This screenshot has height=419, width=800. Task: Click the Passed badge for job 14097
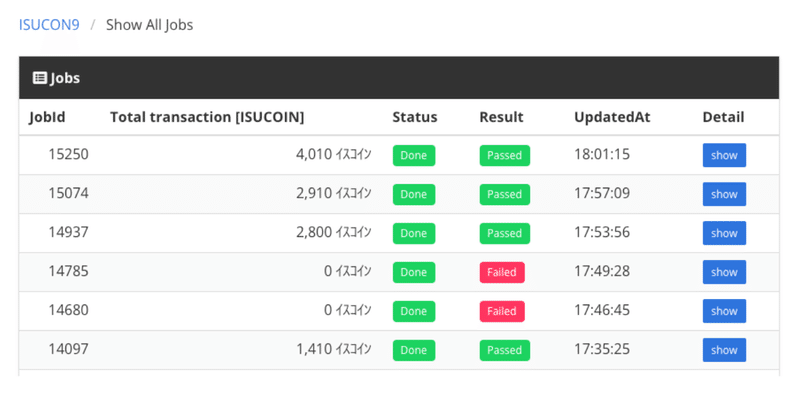pos(505,350)
